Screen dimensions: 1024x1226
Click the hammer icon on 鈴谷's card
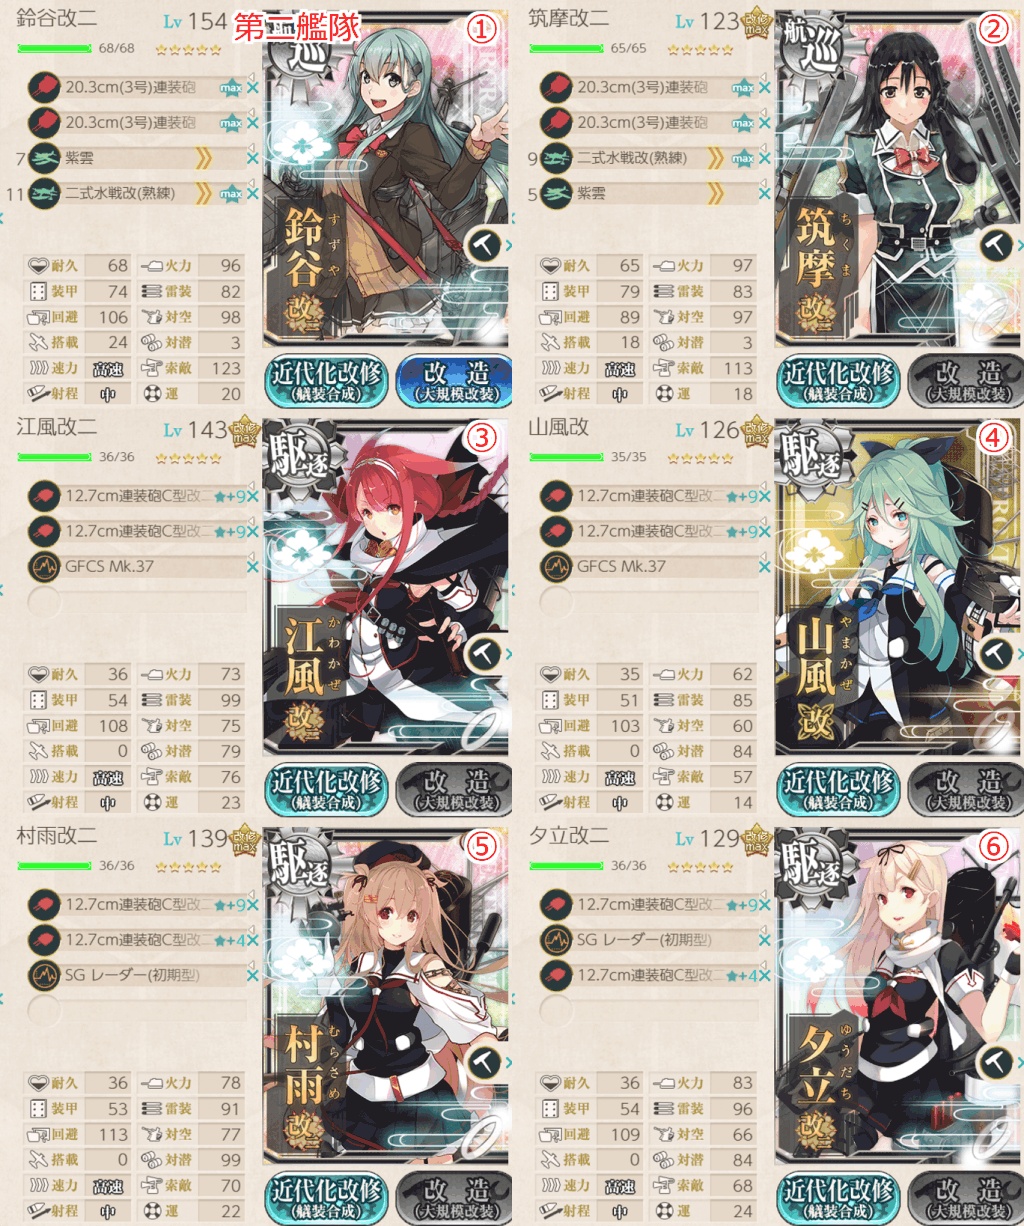coord(484,245)
